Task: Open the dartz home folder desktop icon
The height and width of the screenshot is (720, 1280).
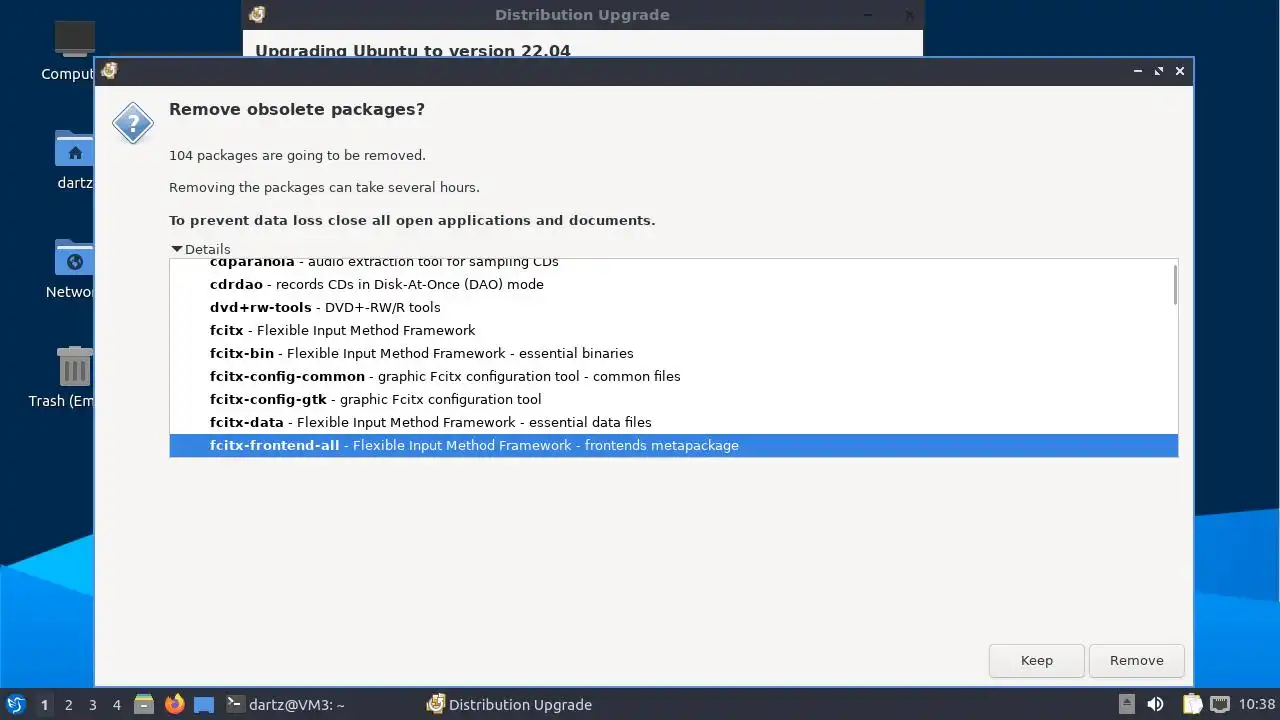Action: coord(74,160)
